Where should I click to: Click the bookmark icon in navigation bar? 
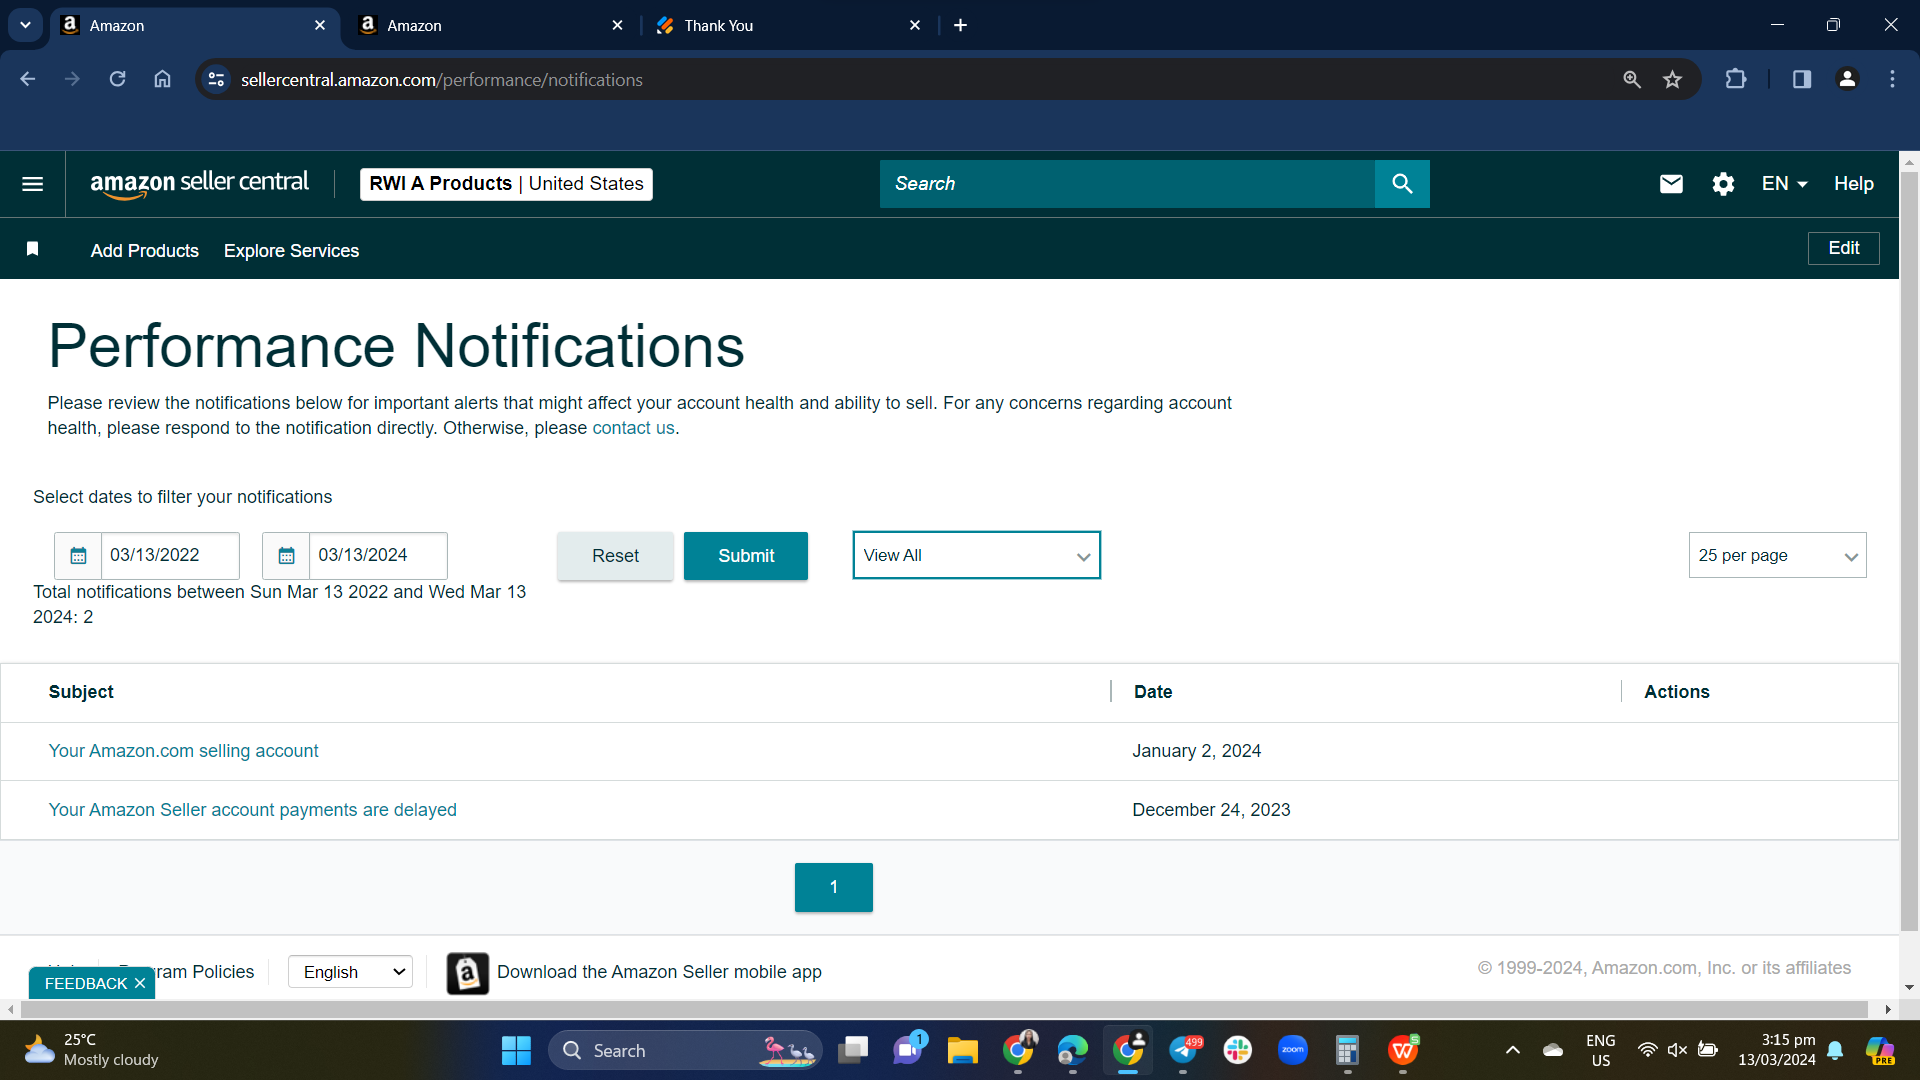pos(33,249)
